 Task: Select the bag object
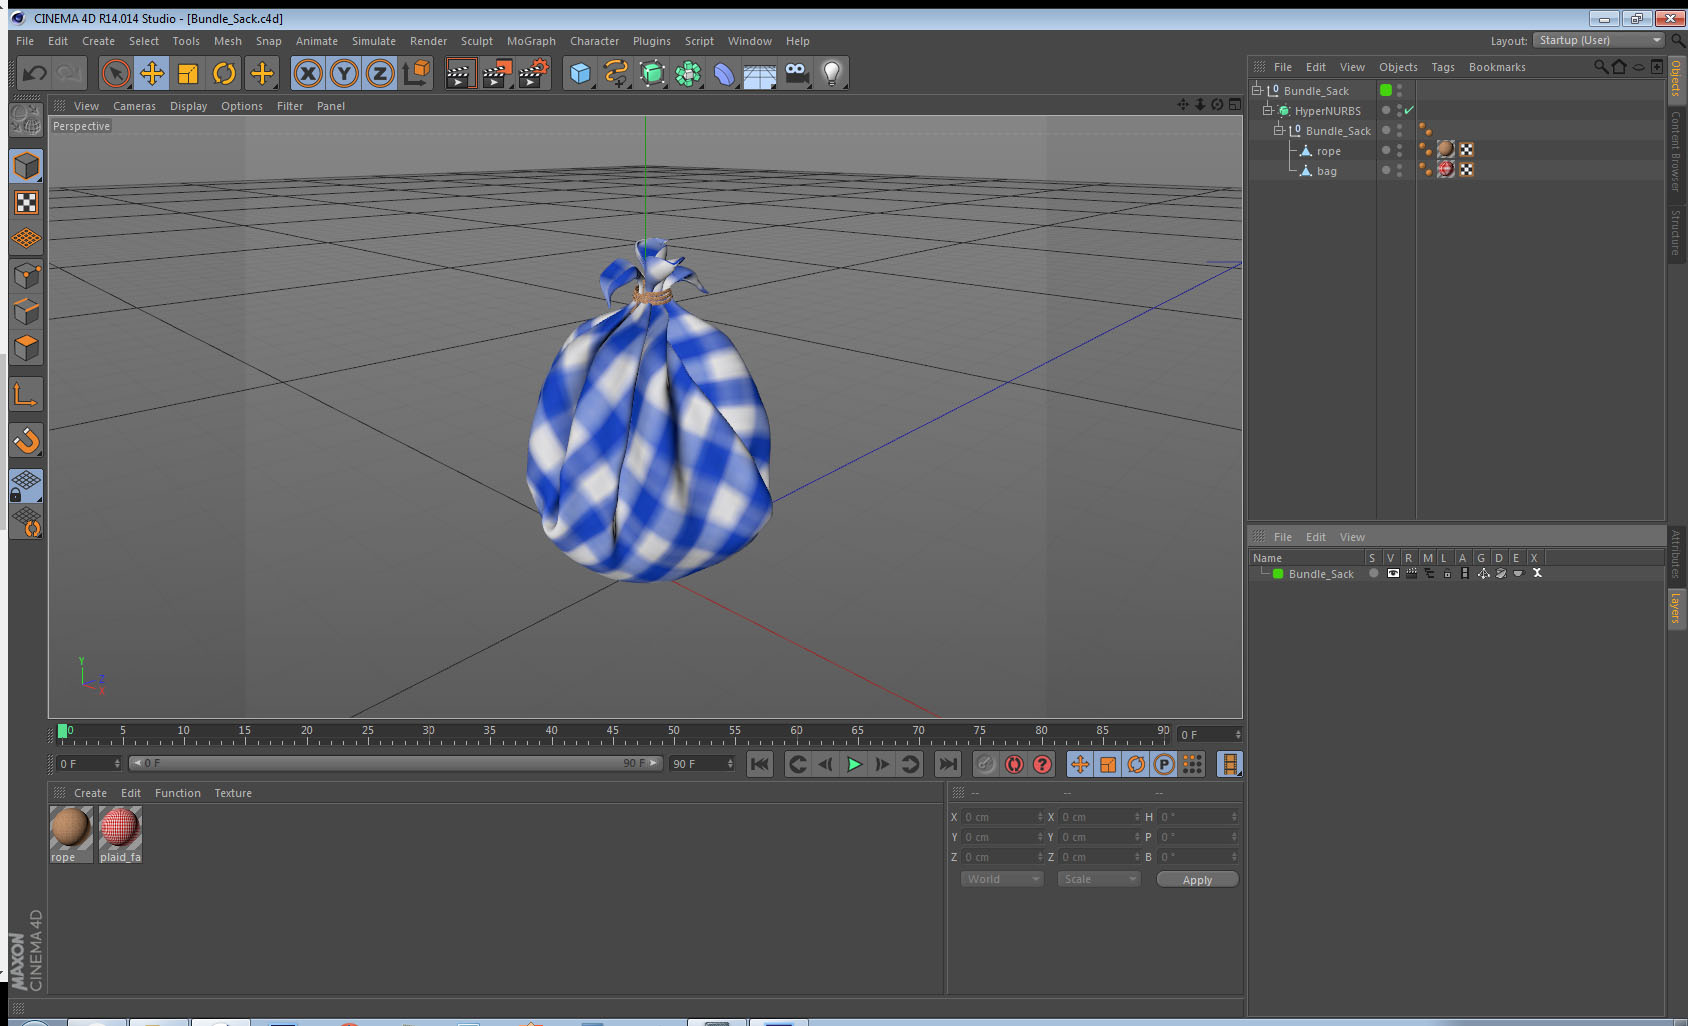[1326, 171]
